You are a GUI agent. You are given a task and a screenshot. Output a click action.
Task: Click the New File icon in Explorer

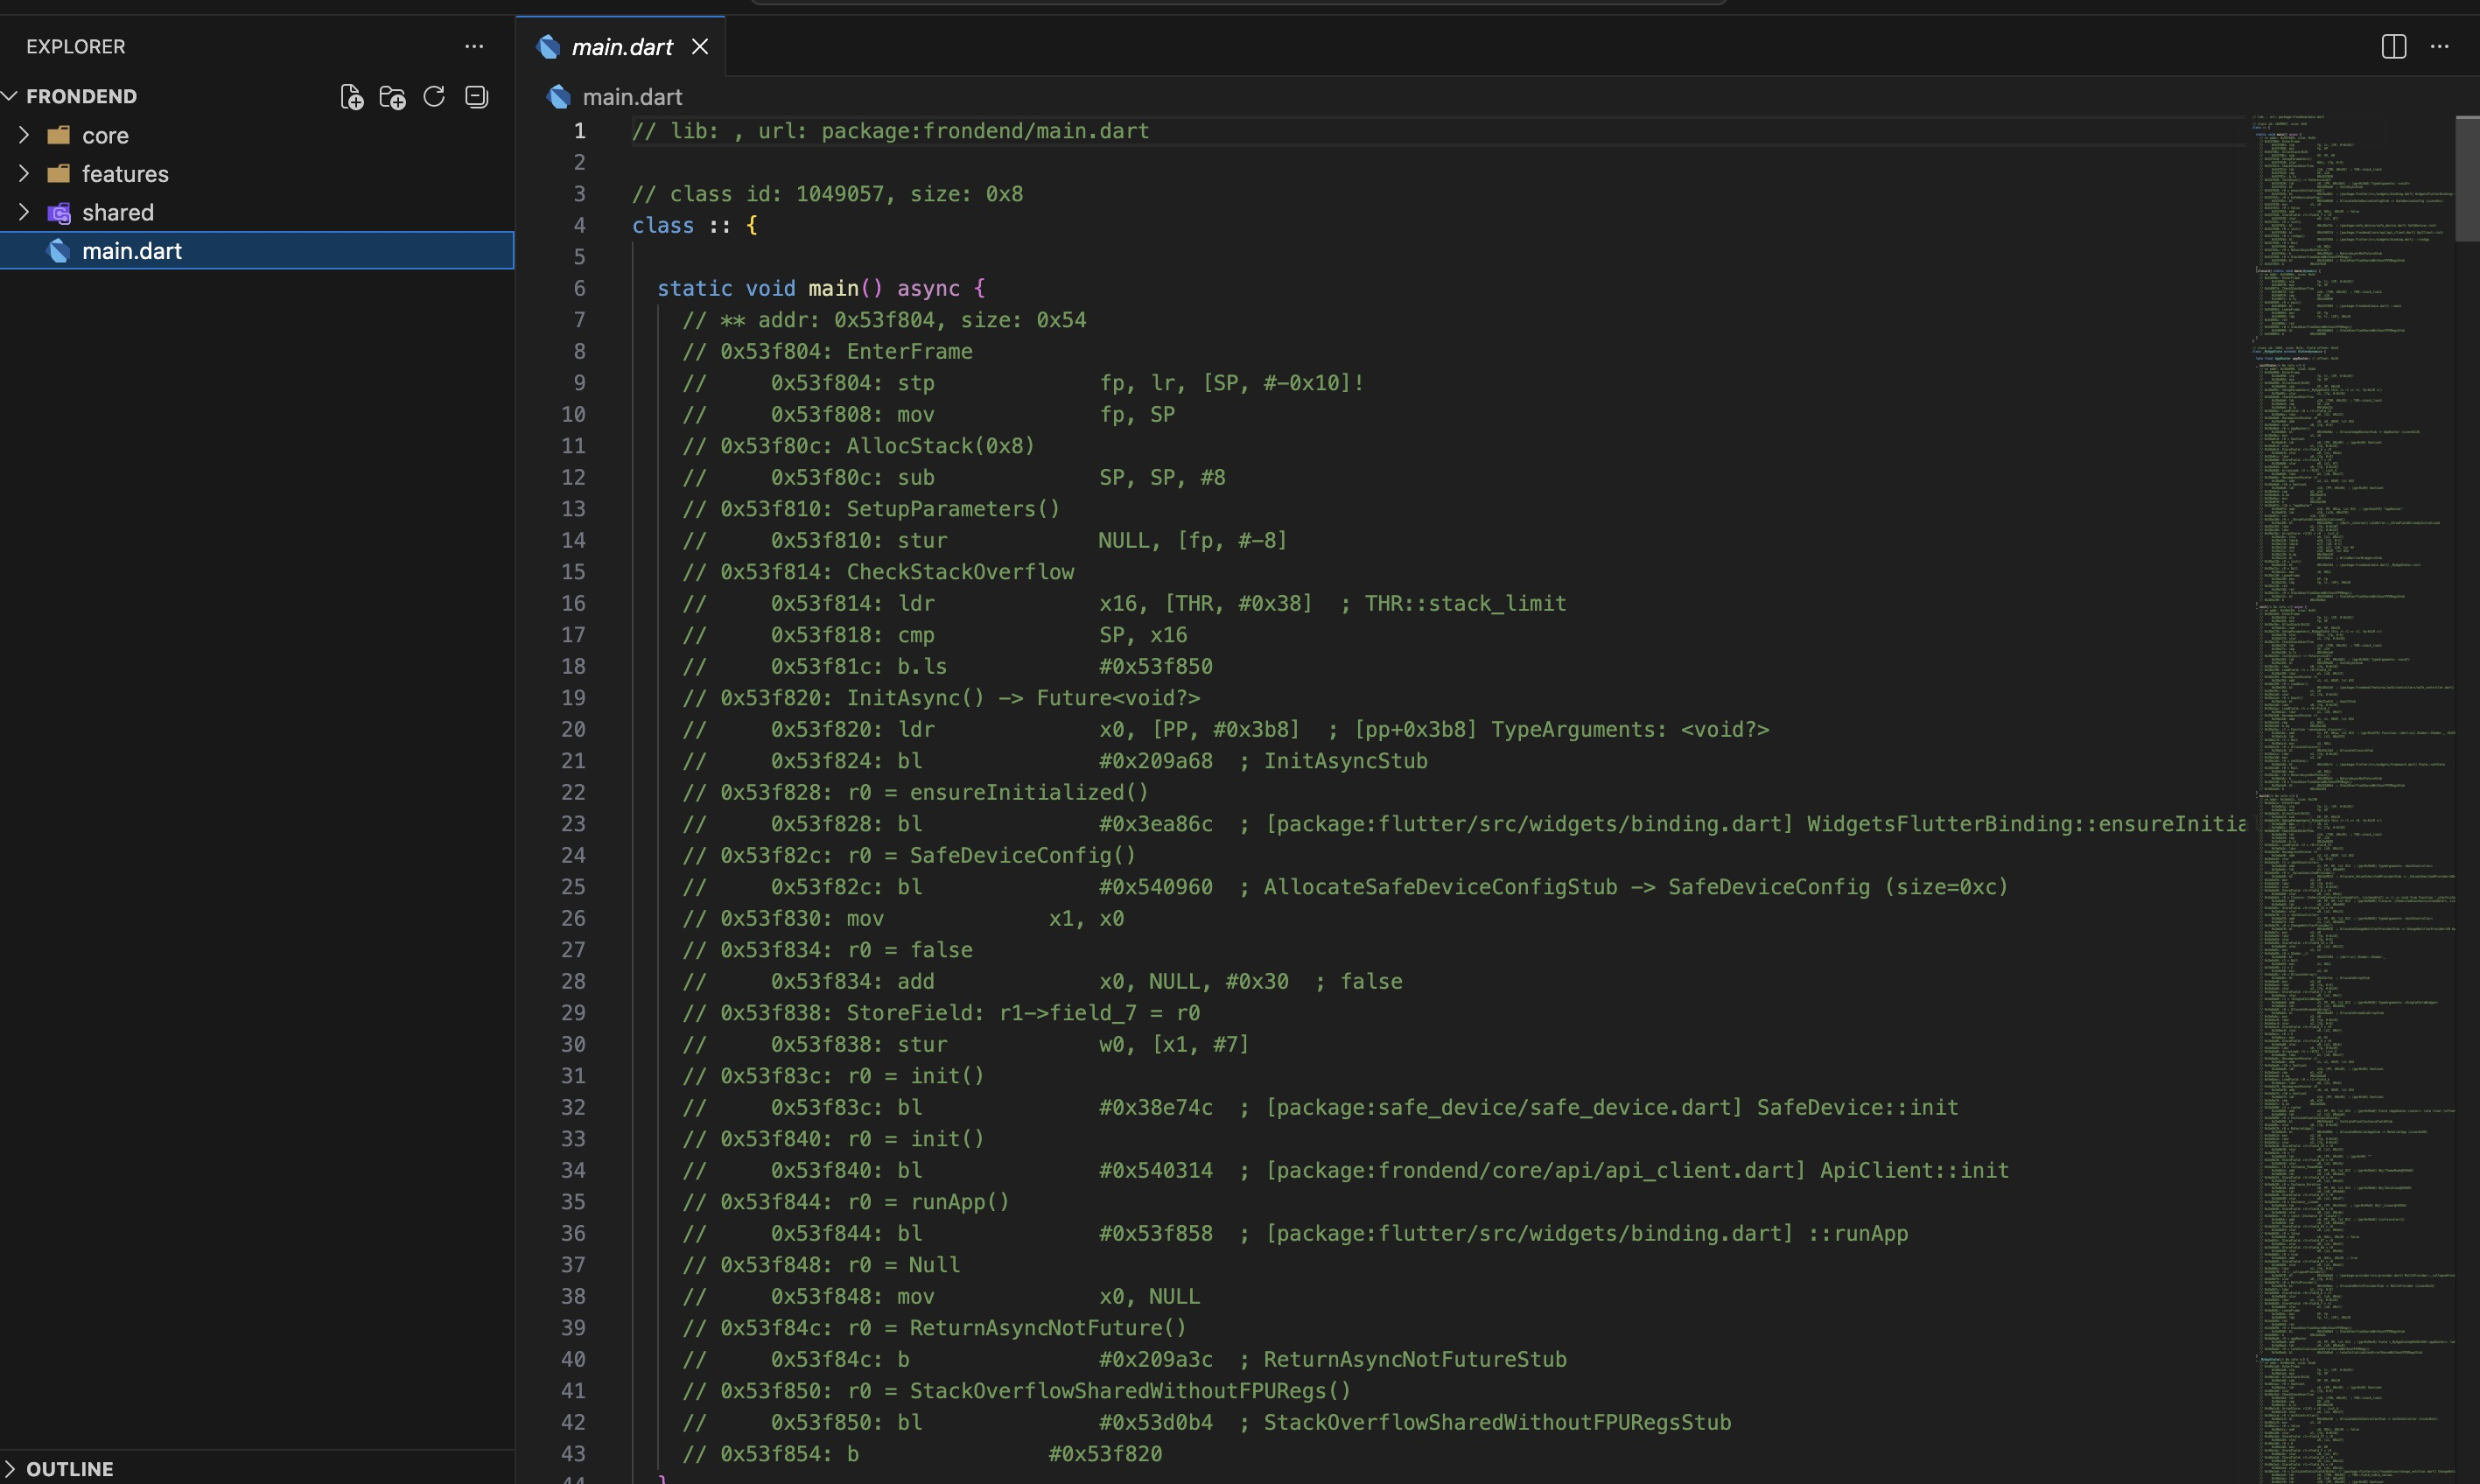coord(351,97)
